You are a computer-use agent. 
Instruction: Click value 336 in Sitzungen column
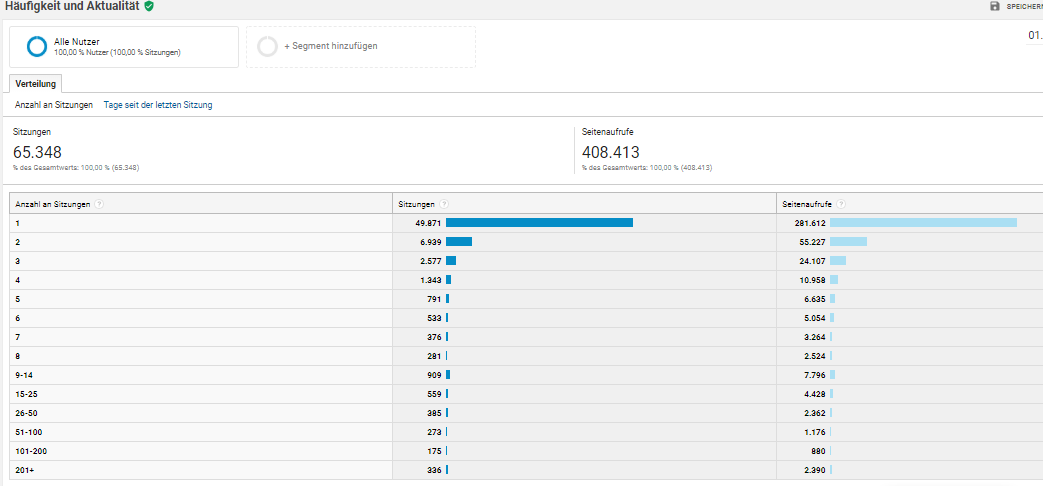434,470
